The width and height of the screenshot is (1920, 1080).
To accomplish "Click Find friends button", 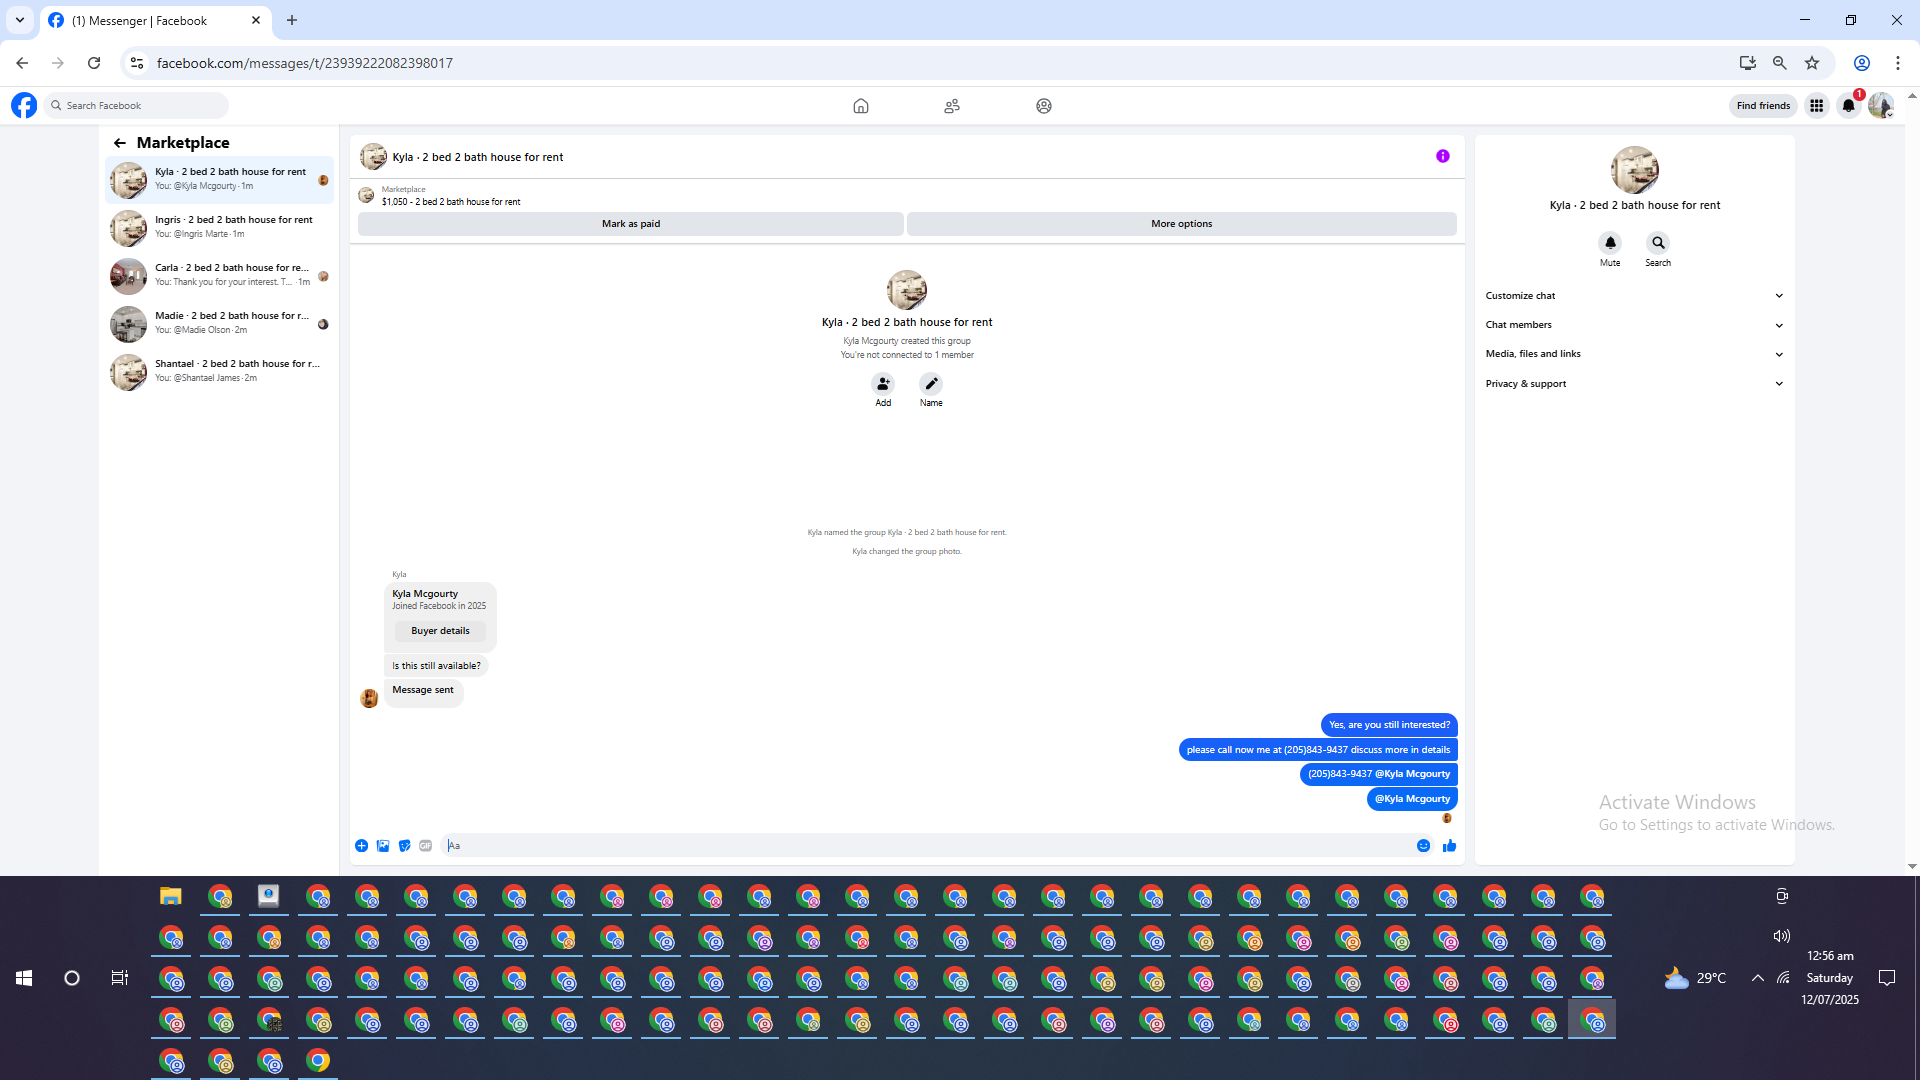I will coord(1763,105).
